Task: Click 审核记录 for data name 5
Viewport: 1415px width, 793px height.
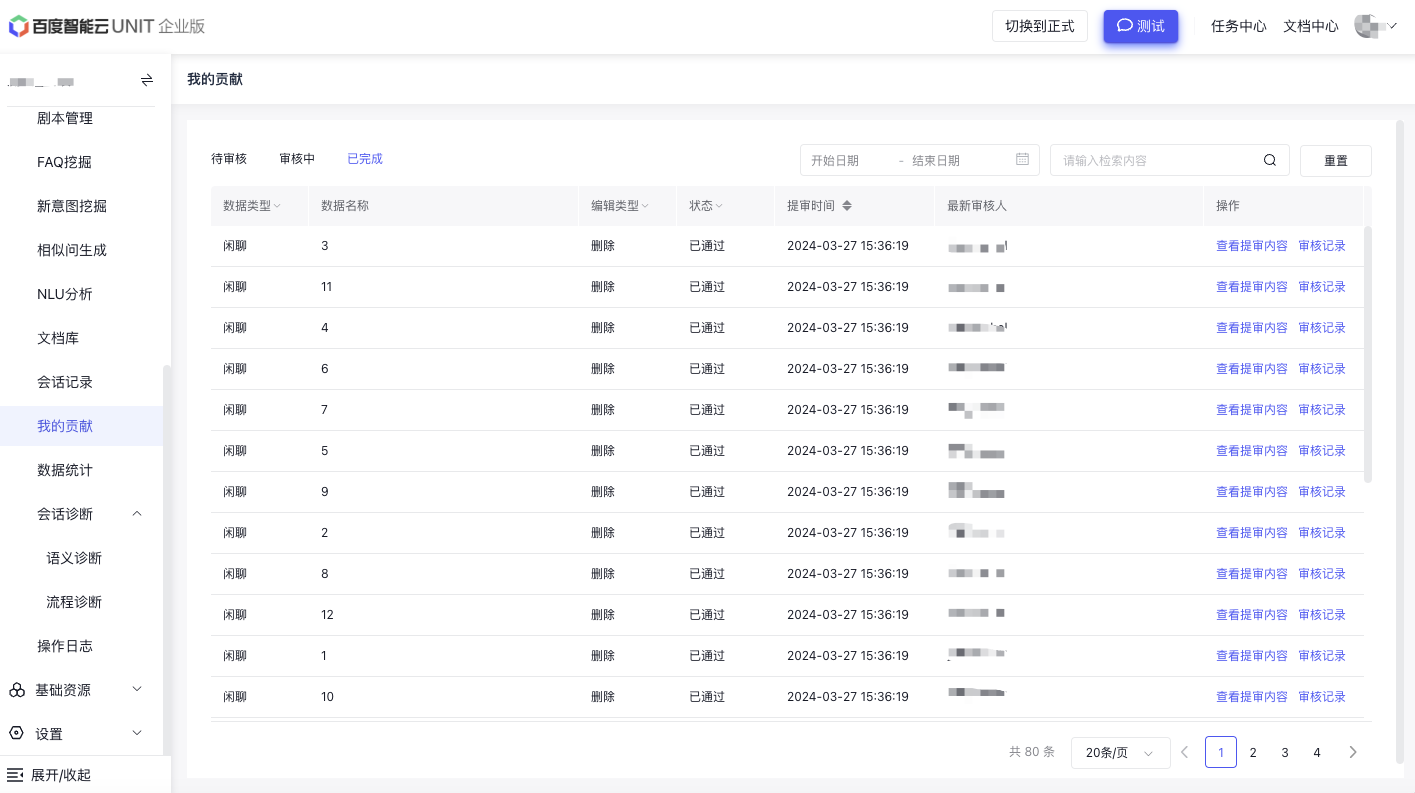Action: pyautogui.click(x=1322, y=451)
